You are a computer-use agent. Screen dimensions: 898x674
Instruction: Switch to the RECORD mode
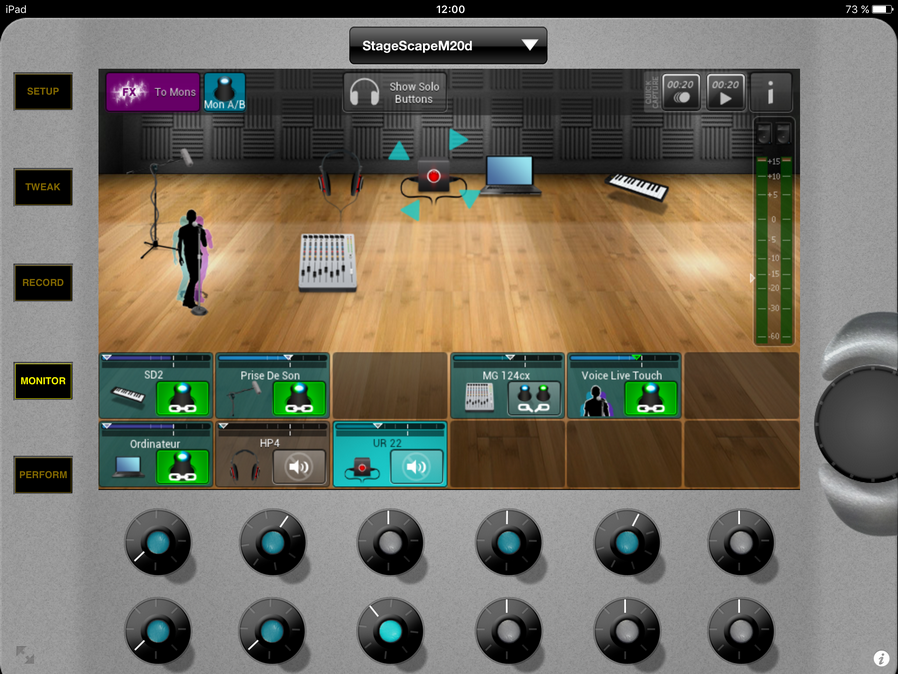tap(43, 283)
